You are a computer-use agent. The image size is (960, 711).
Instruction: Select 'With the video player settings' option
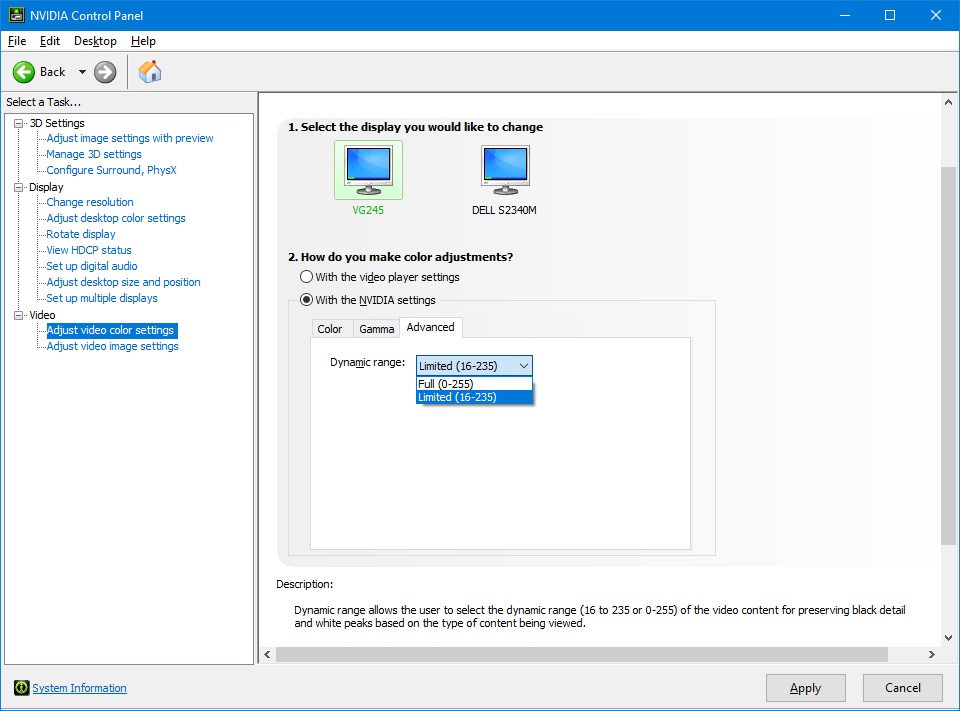click(x=307, y=277)
